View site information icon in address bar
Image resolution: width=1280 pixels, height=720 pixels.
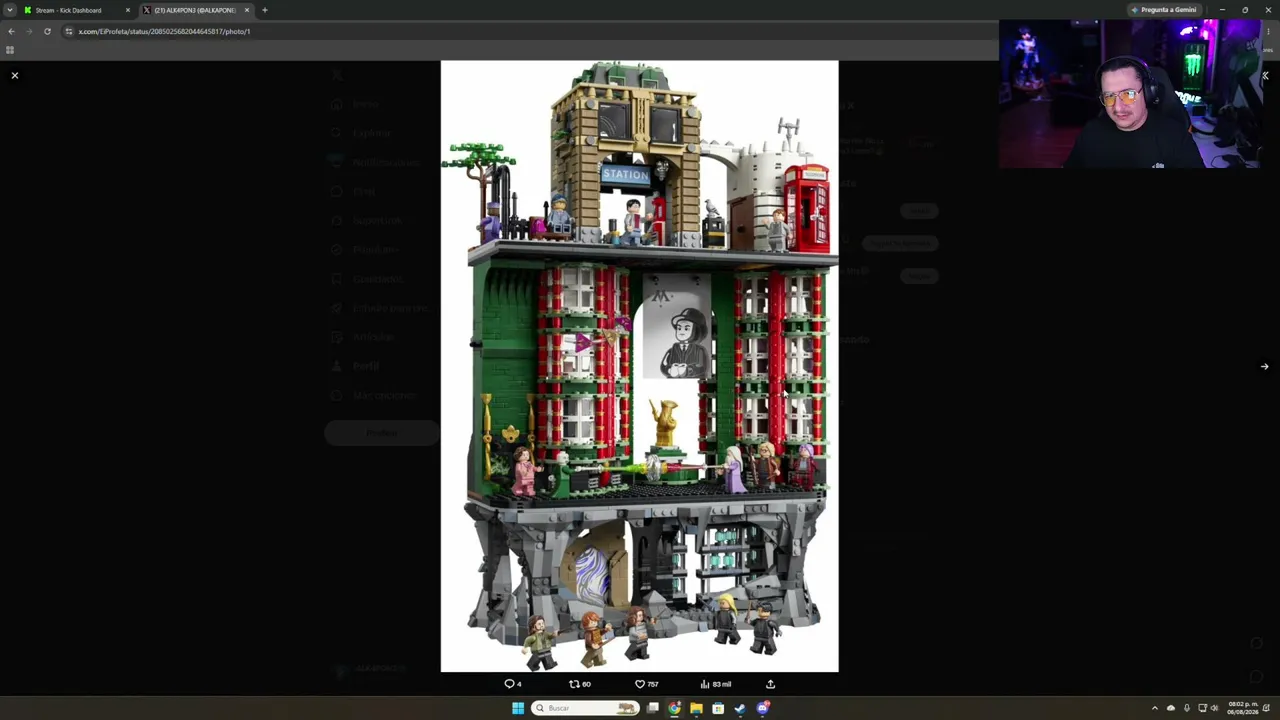click(x=69, y=31)
